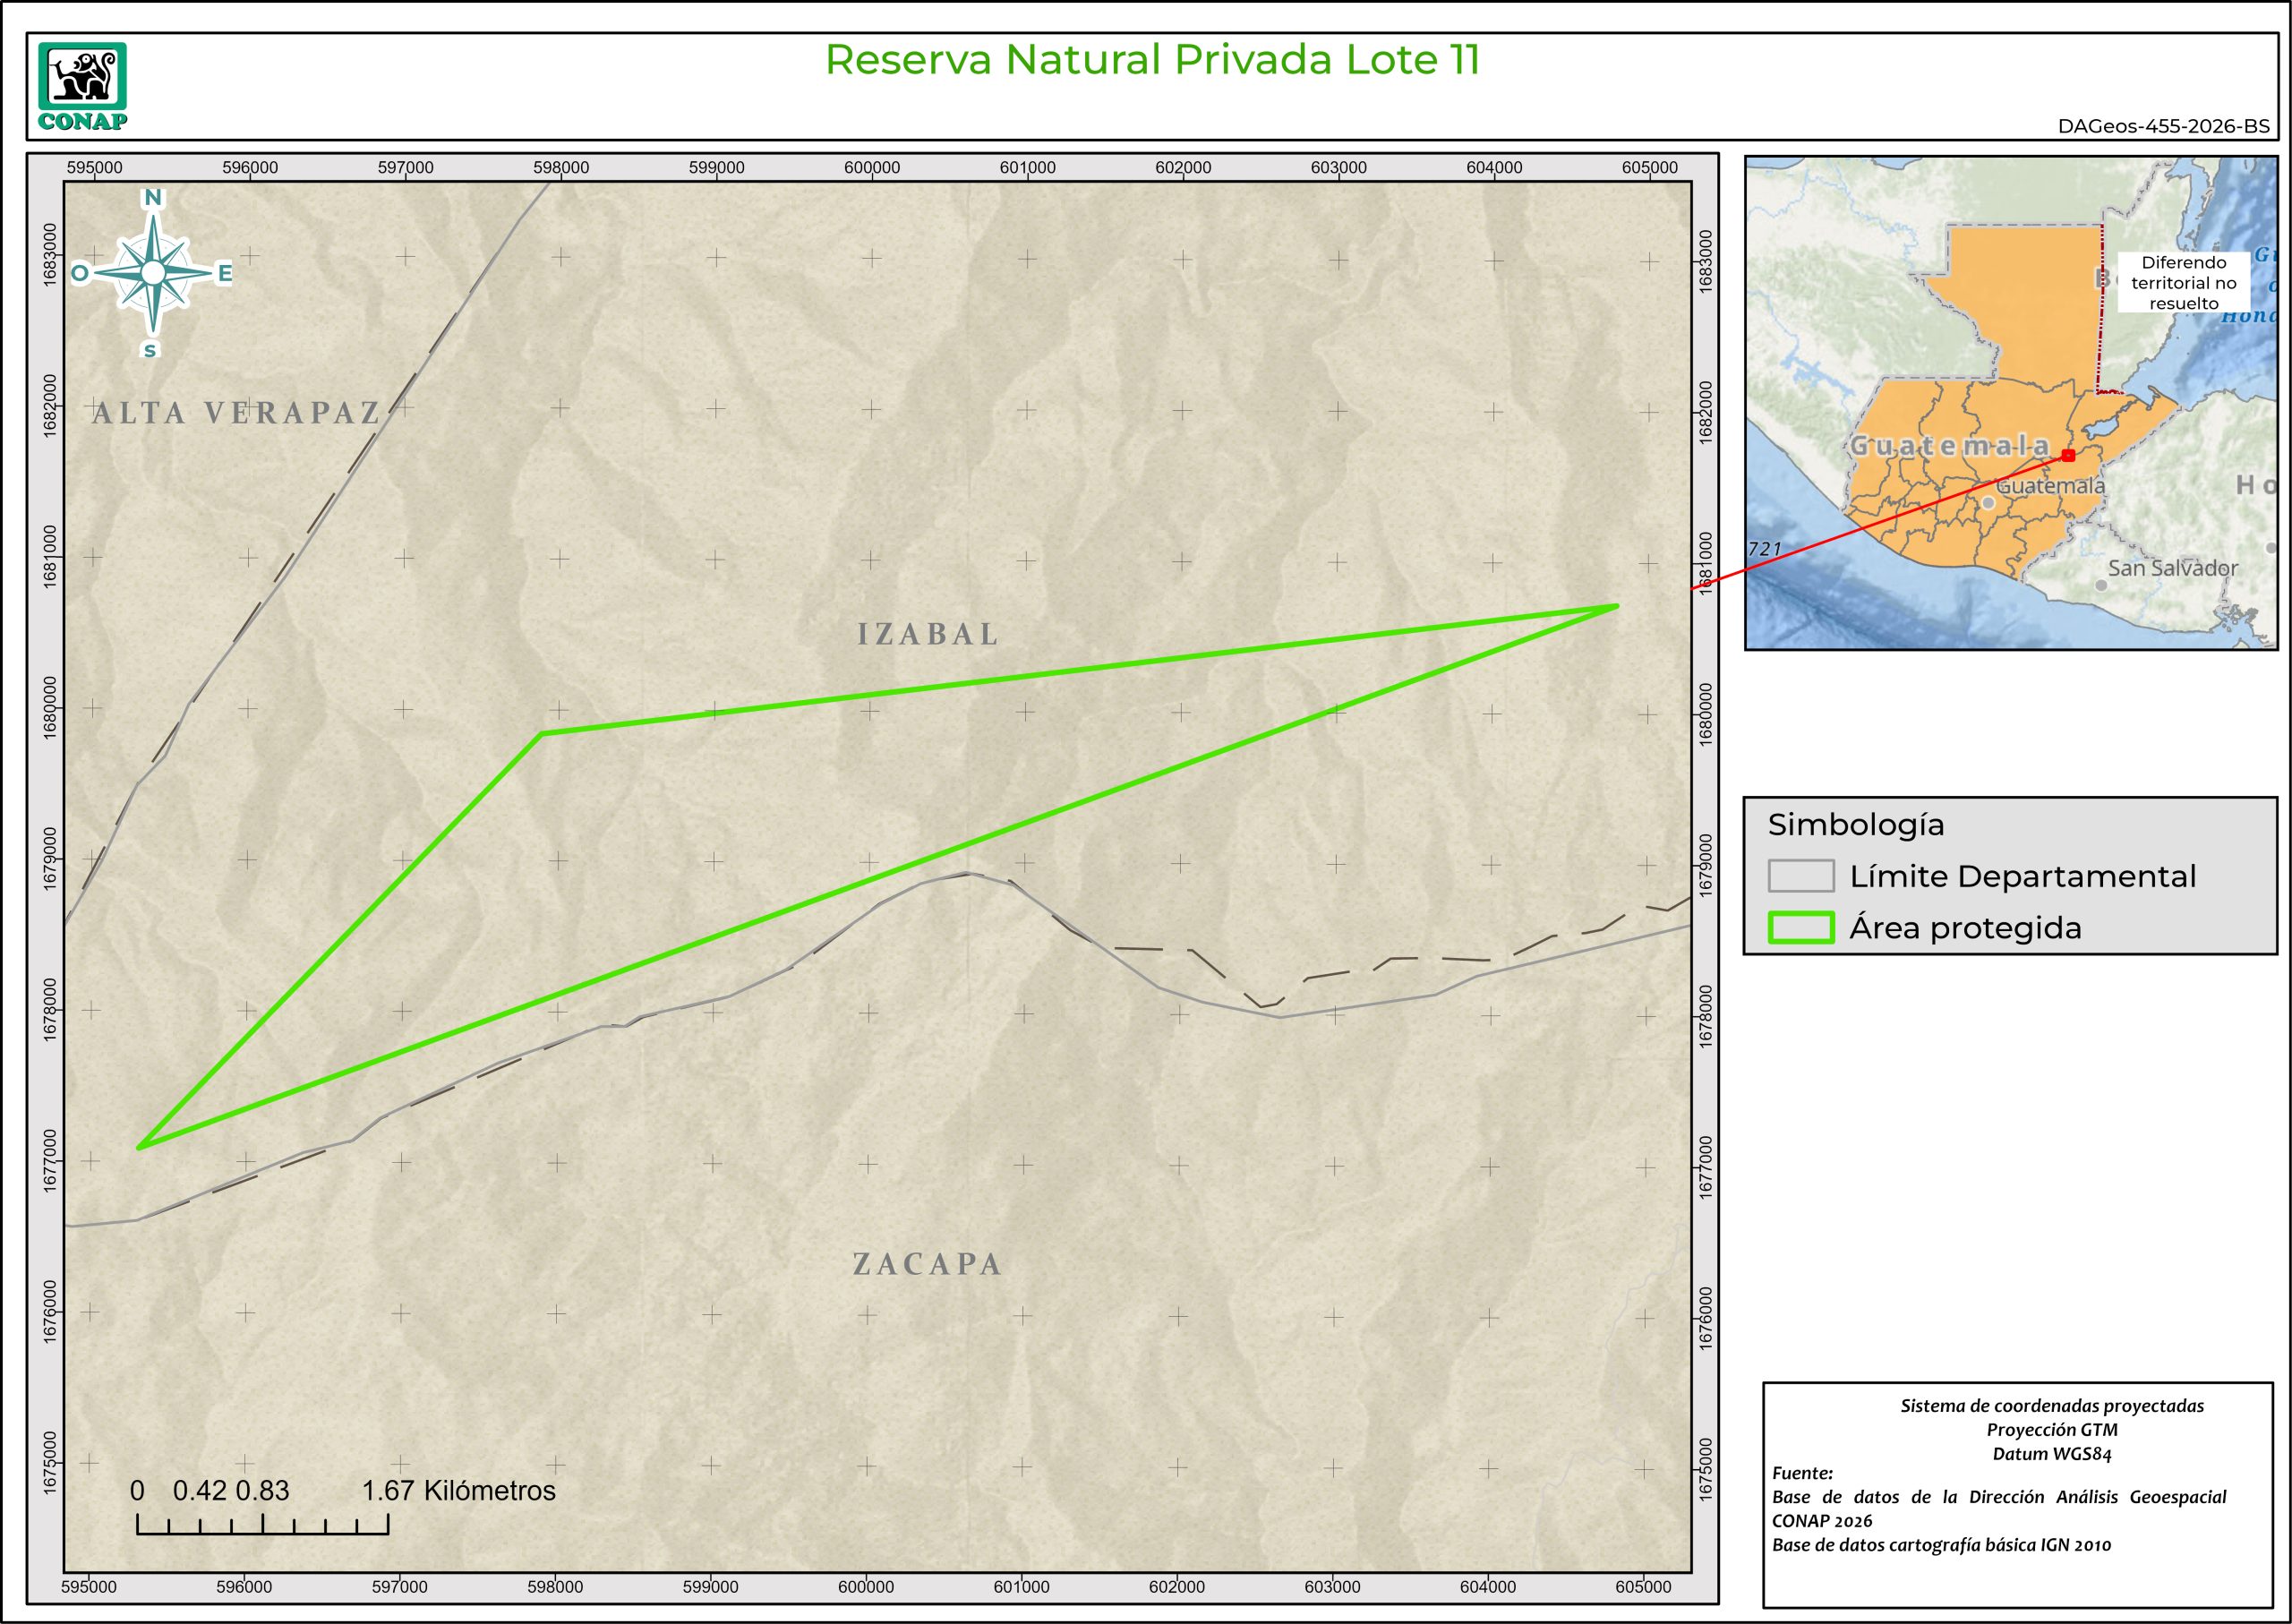Click the document code DAGeos-455-2026-BS
This screenshot has height=1624, width=2292.
pyautogui.click(x=2163, y=127)
